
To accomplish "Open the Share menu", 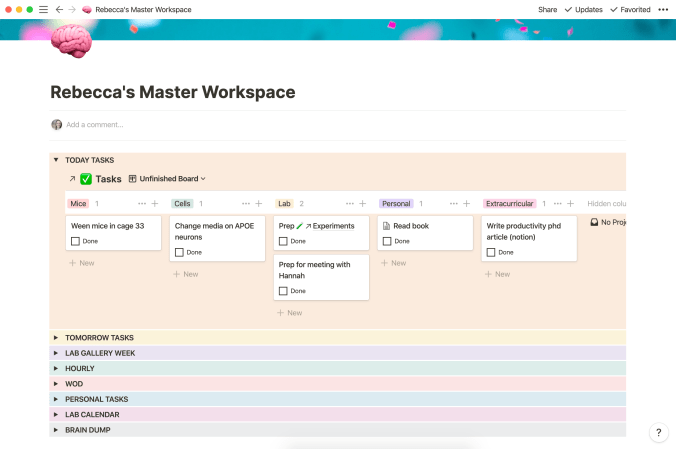I will pos(547,9).
